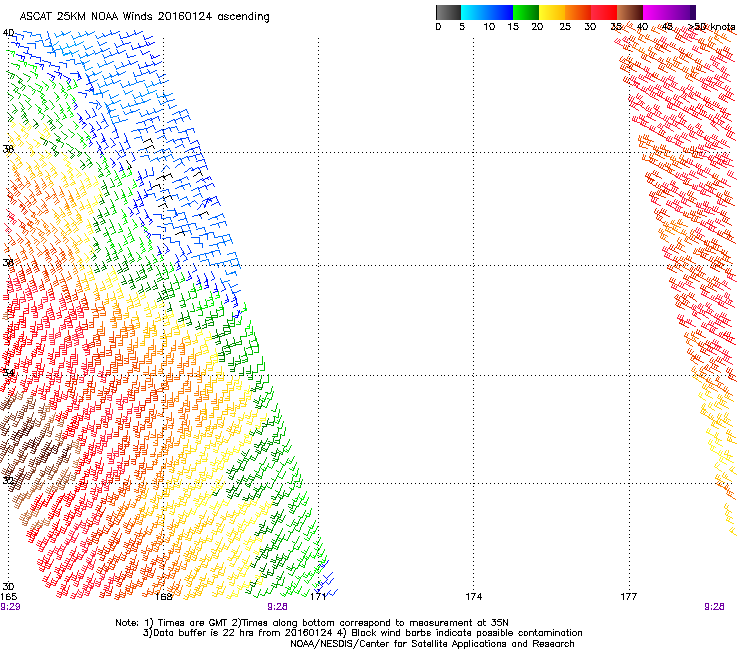Screen dimensions: 740x650
Task: Select the brown 35-40 knots legend segment
Action: click(x=630, y=12)
